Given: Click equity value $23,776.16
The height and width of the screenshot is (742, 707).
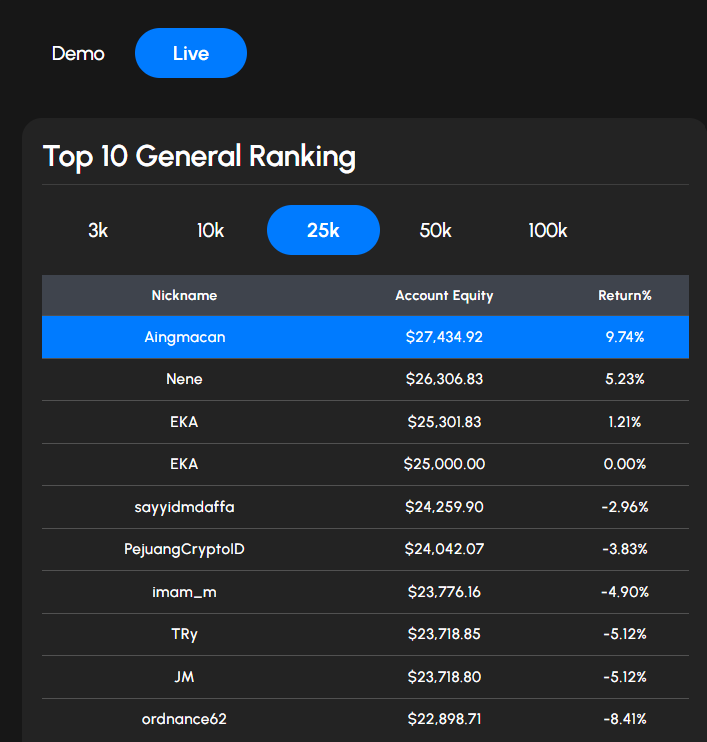Looking at the screenshot, I should click(x=444, y=592).
